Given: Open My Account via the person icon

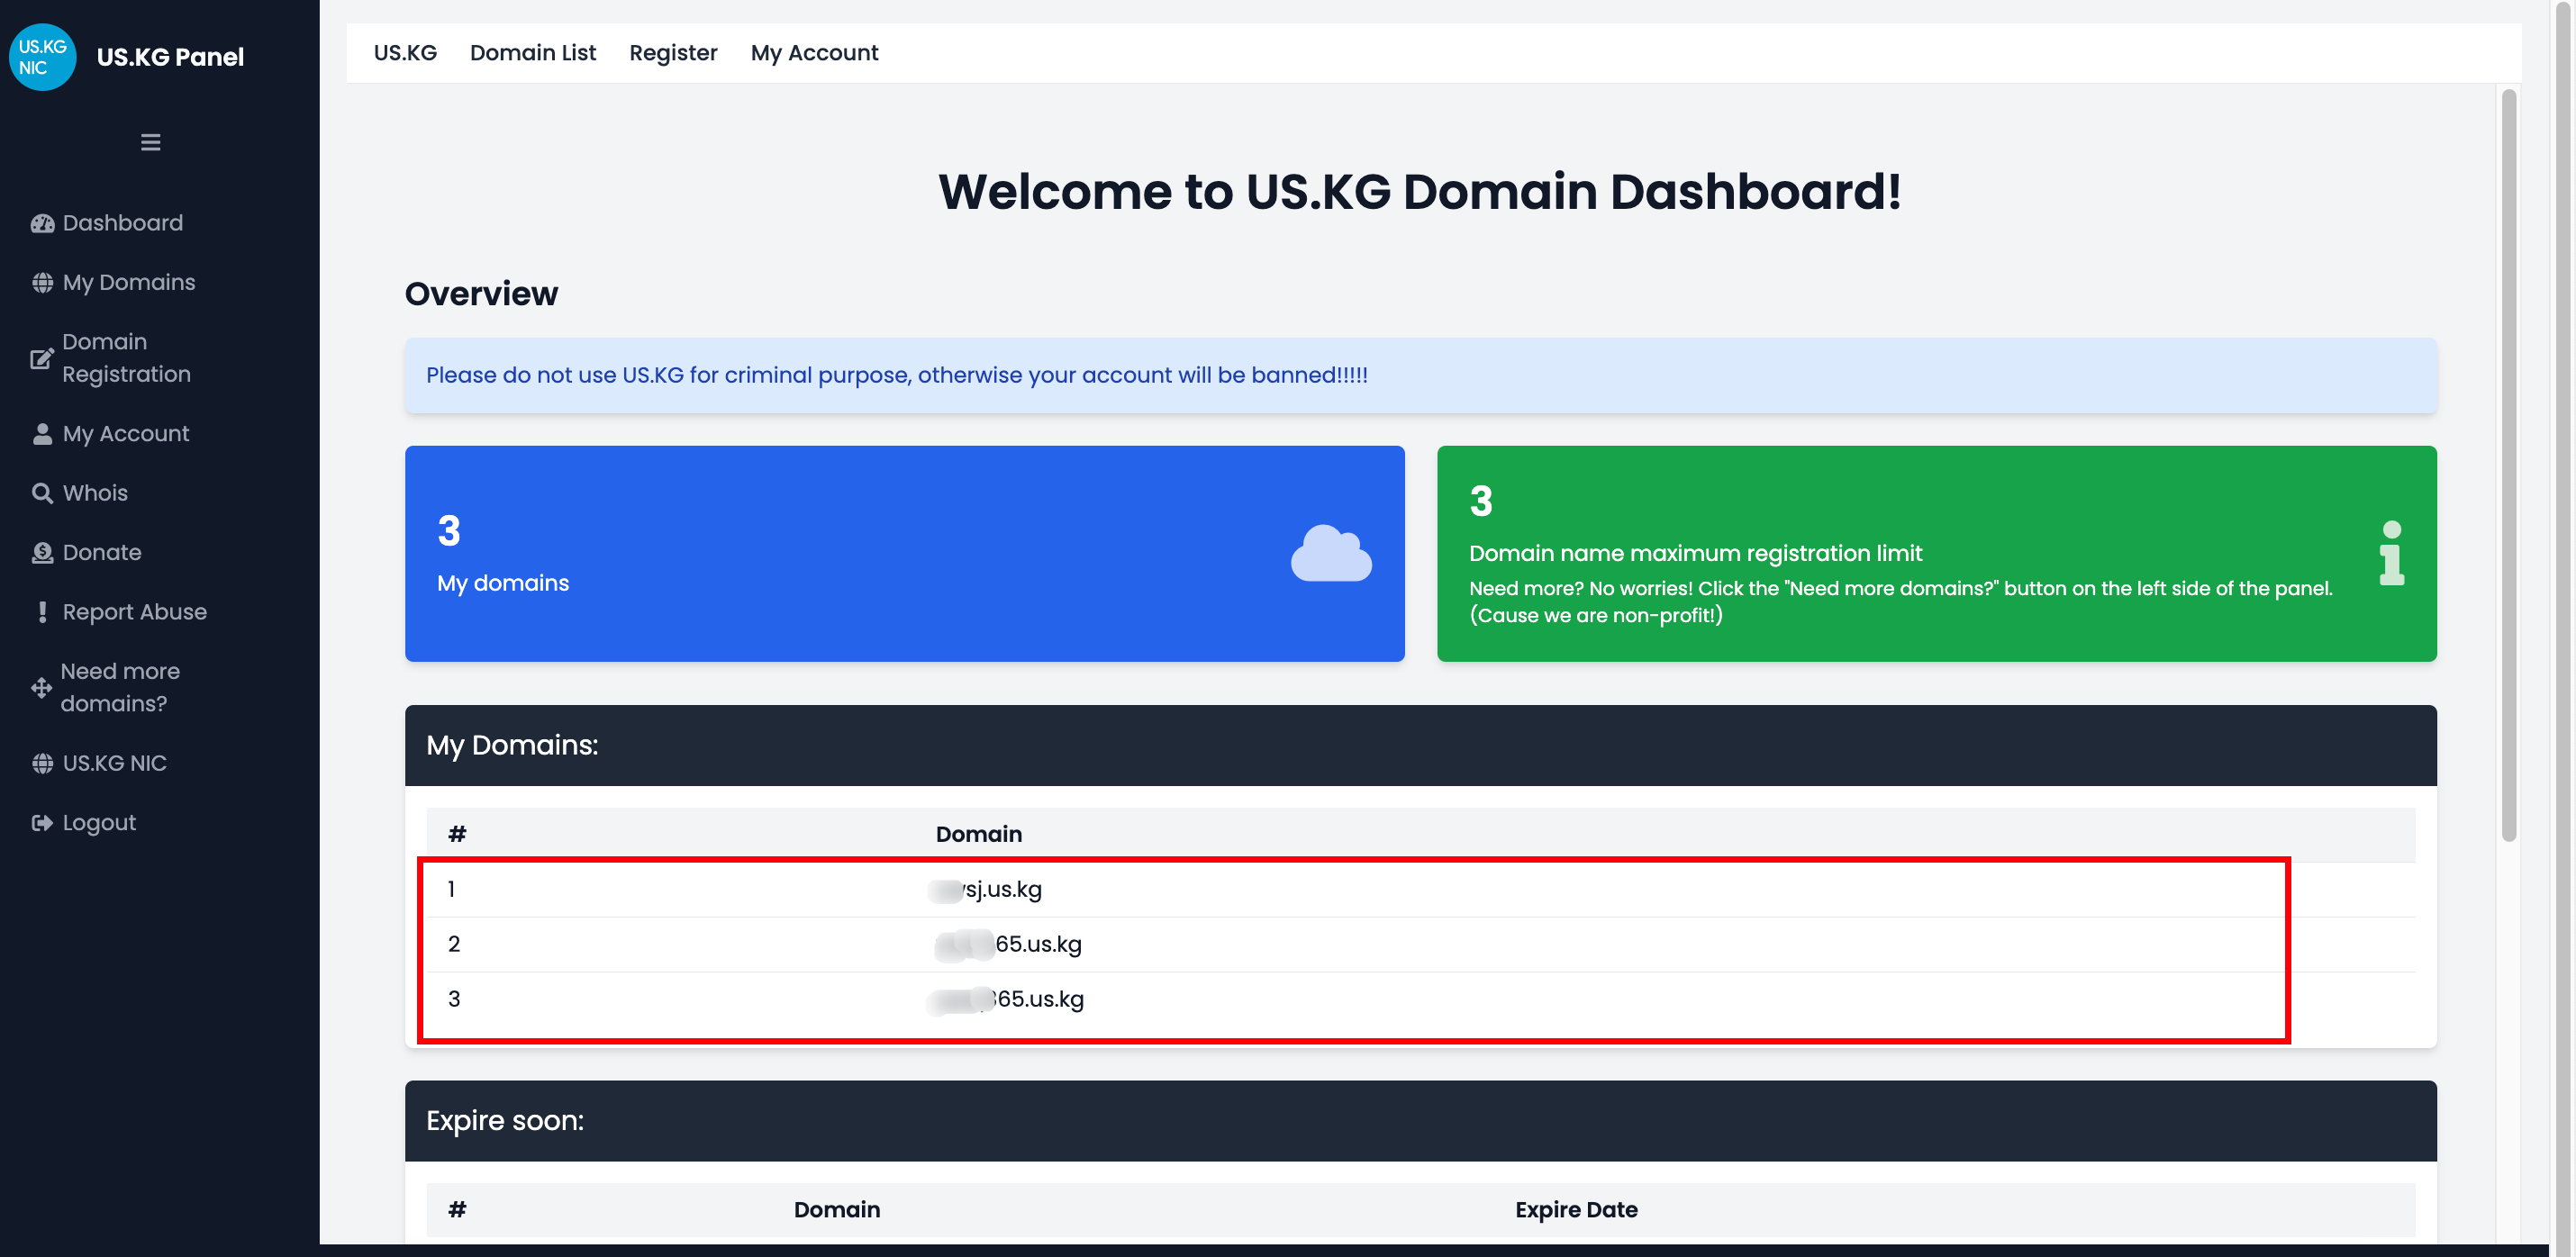Looking at the screenshot, I should pos(41,433).
